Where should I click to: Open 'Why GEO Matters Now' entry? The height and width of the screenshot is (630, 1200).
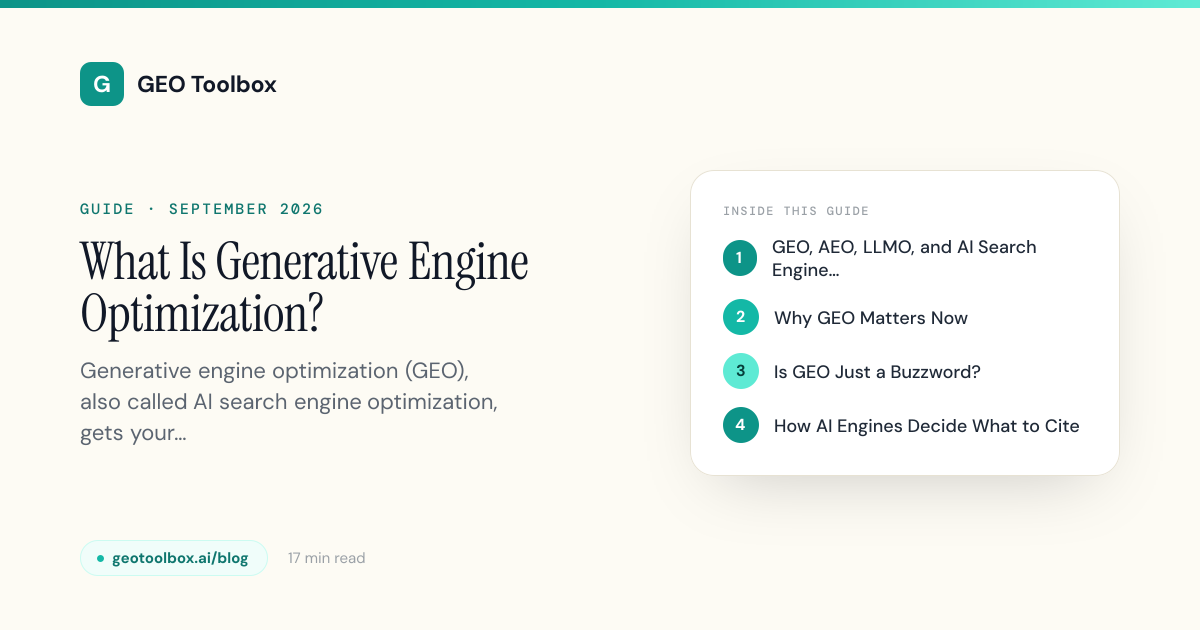click(x=871, y=318)
